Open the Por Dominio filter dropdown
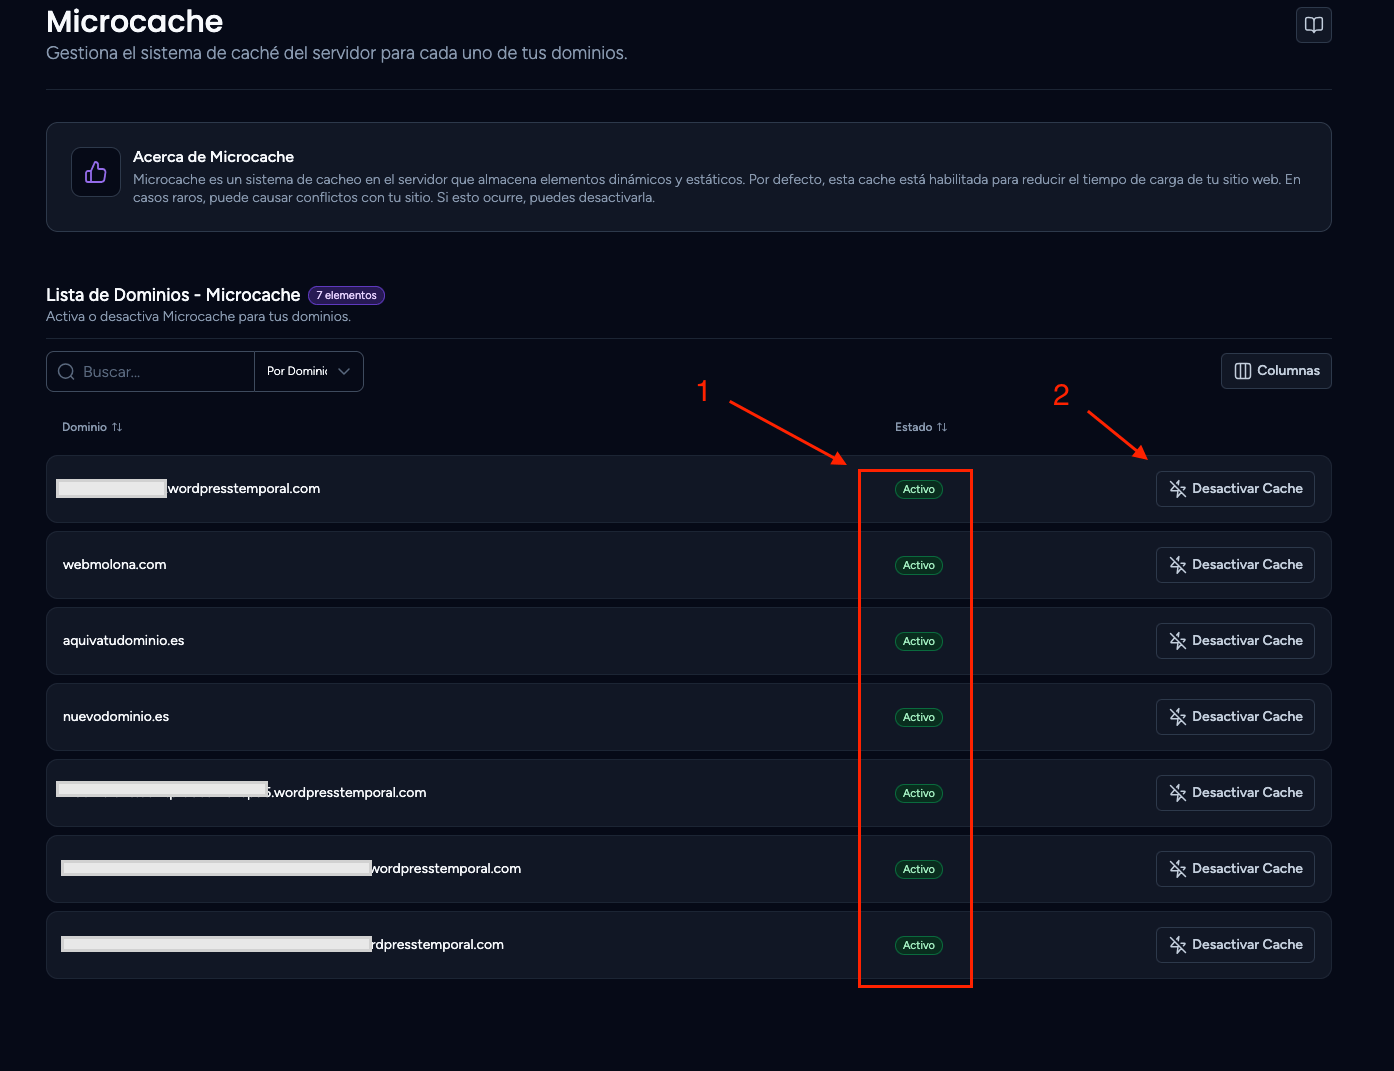 click(x=309, y=371)
